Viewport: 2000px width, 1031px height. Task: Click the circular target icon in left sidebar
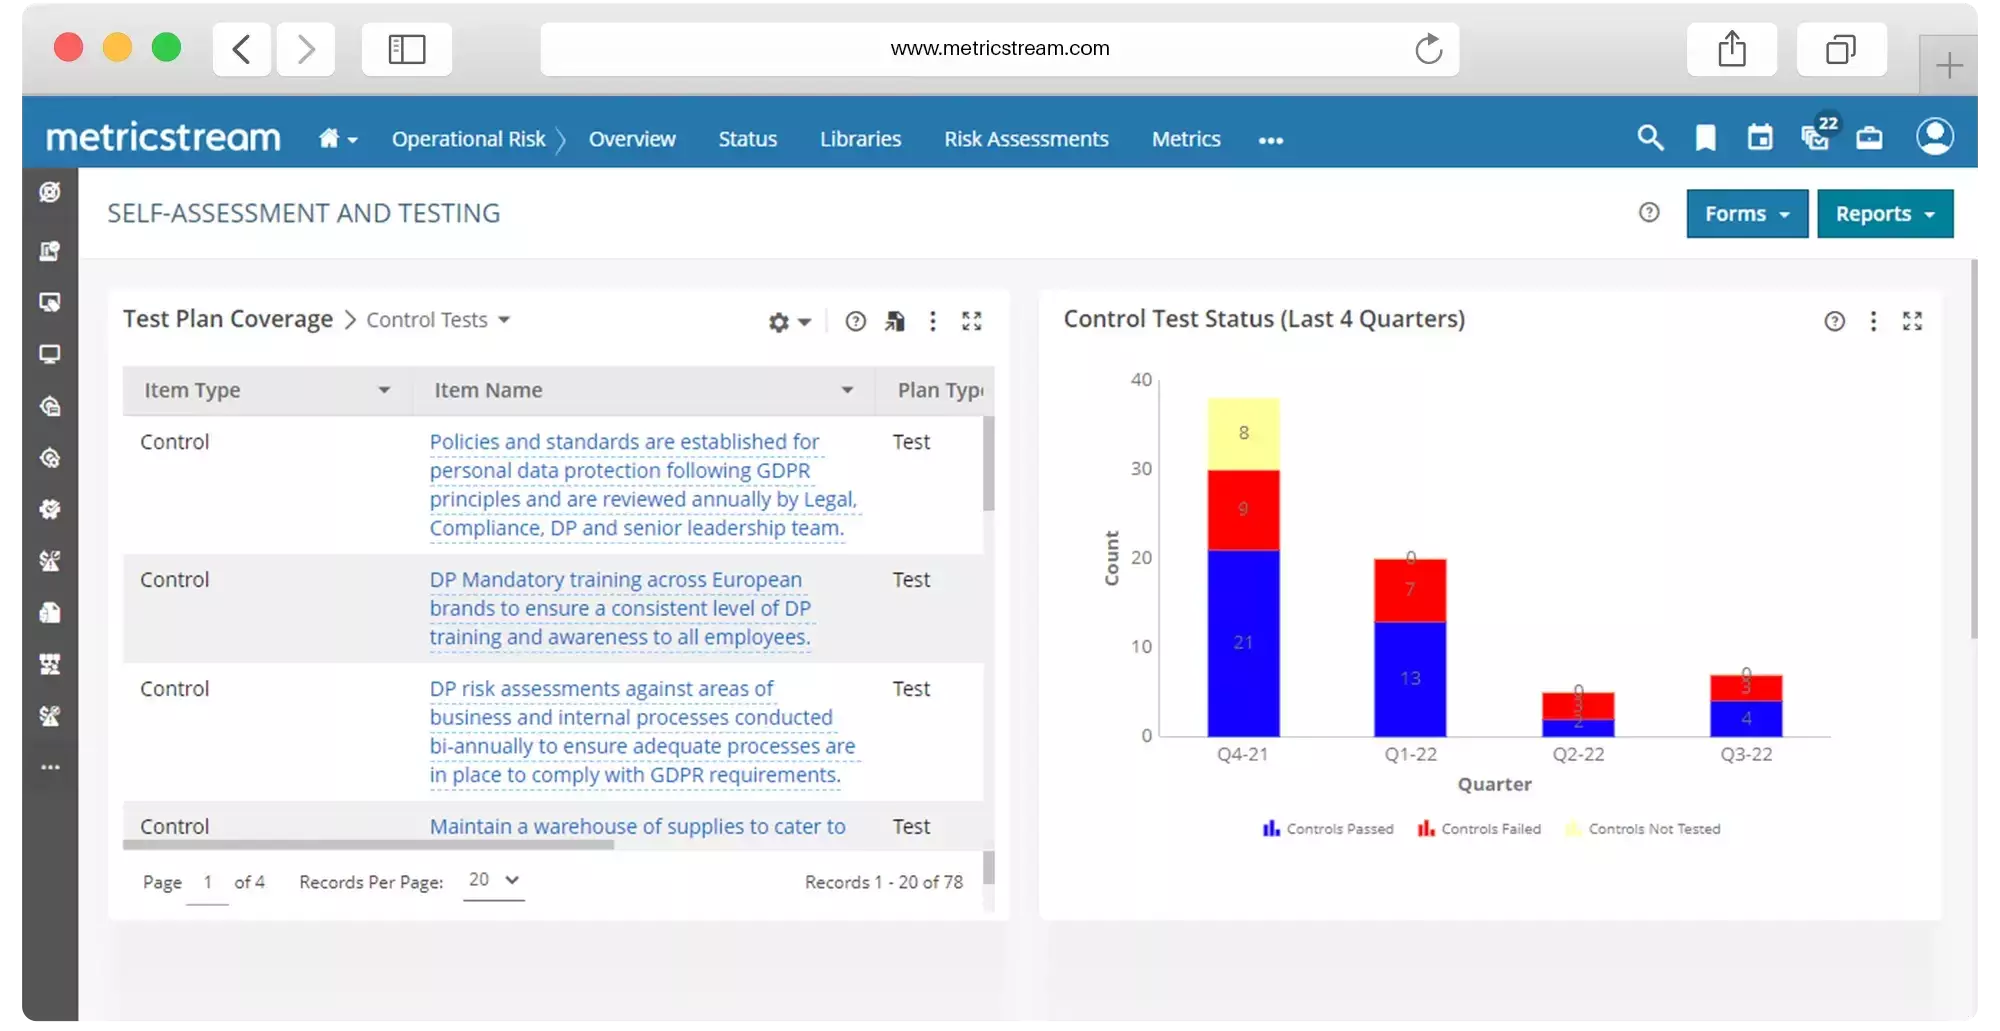click(50, 191)
